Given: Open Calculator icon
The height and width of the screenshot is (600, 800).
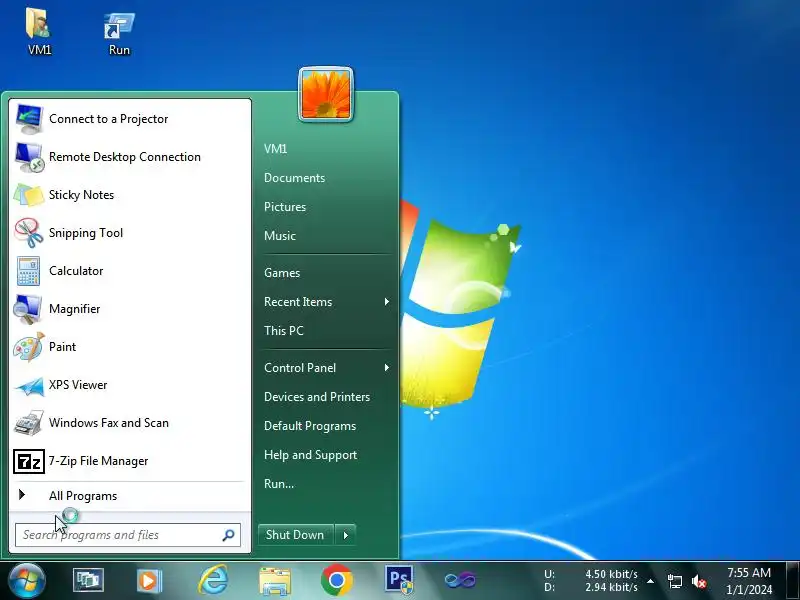Looking at the screenshot, I should (29, 271).
